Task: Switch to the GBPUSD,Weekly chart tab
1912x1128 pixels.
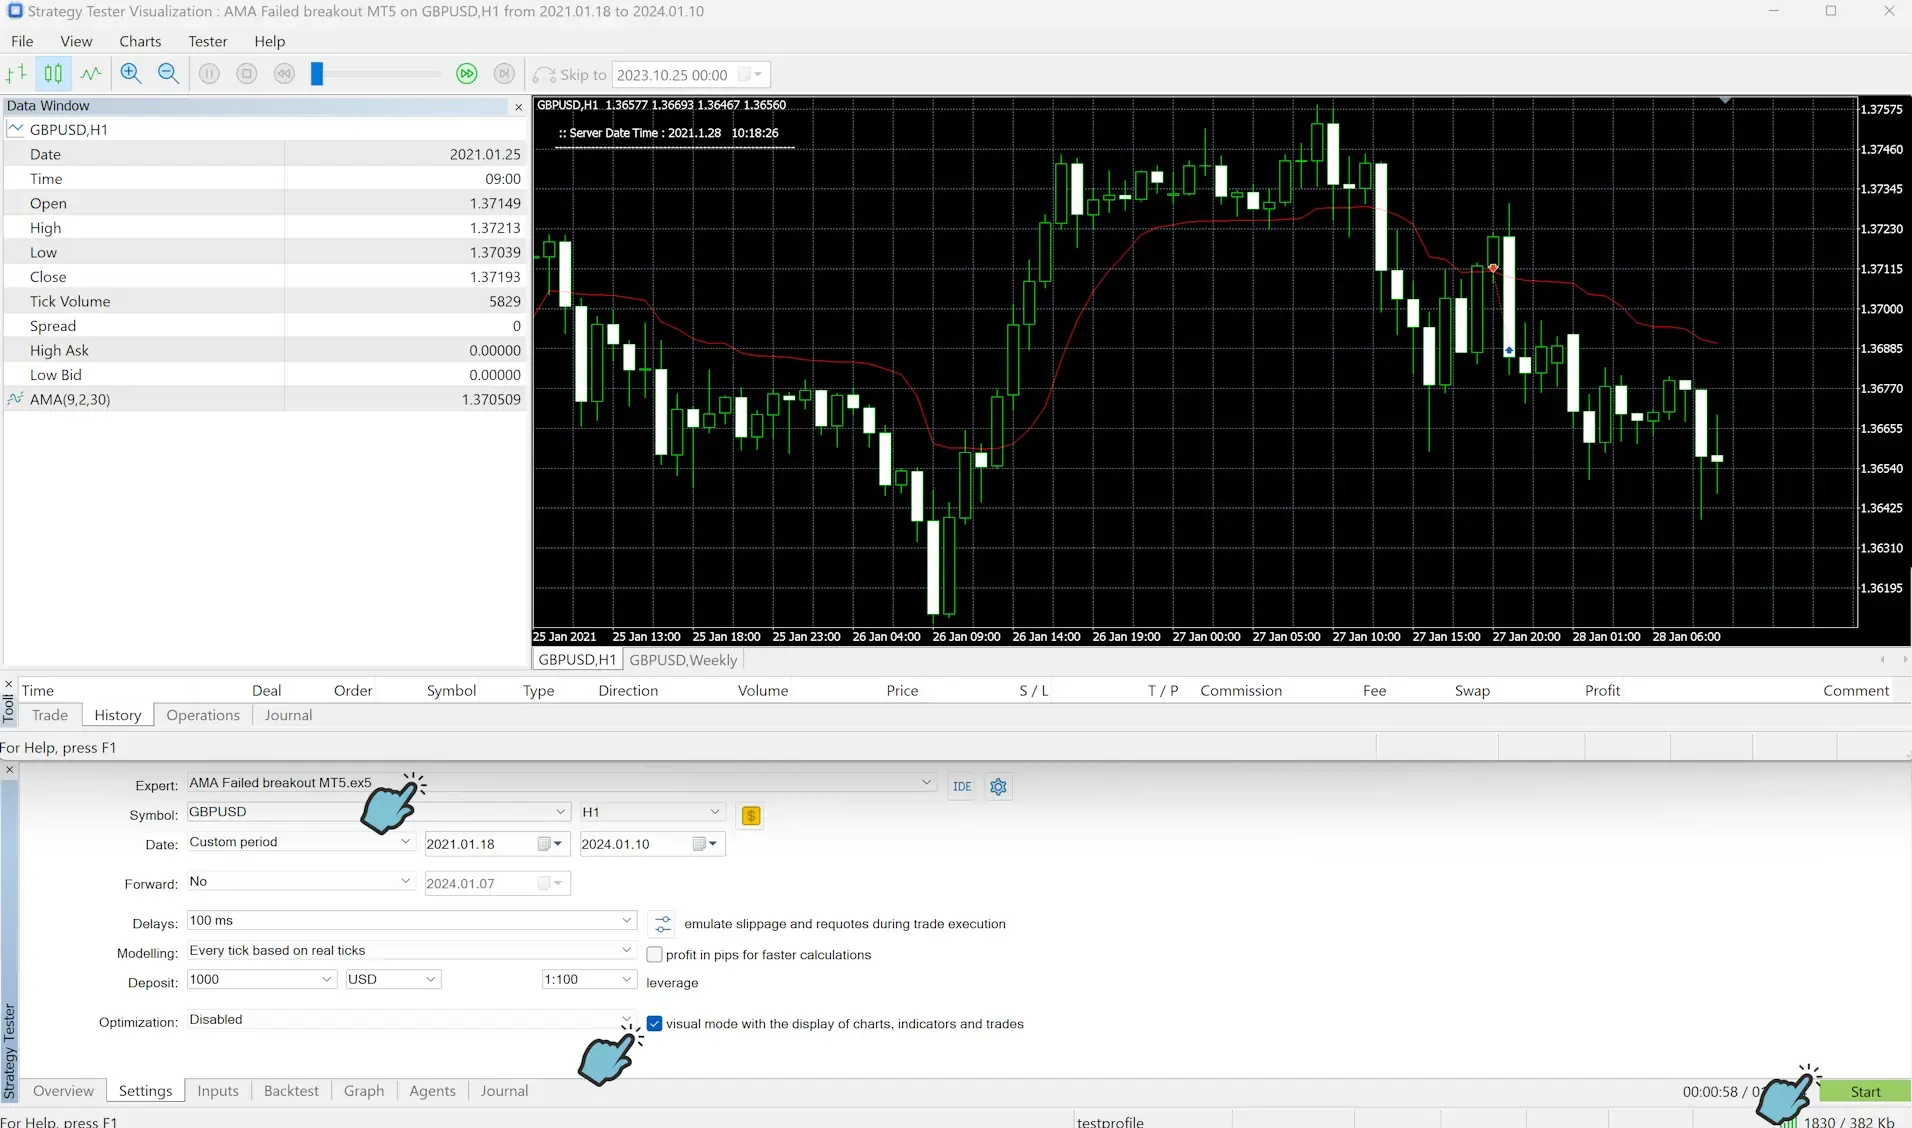Action: tap(682, 659)
